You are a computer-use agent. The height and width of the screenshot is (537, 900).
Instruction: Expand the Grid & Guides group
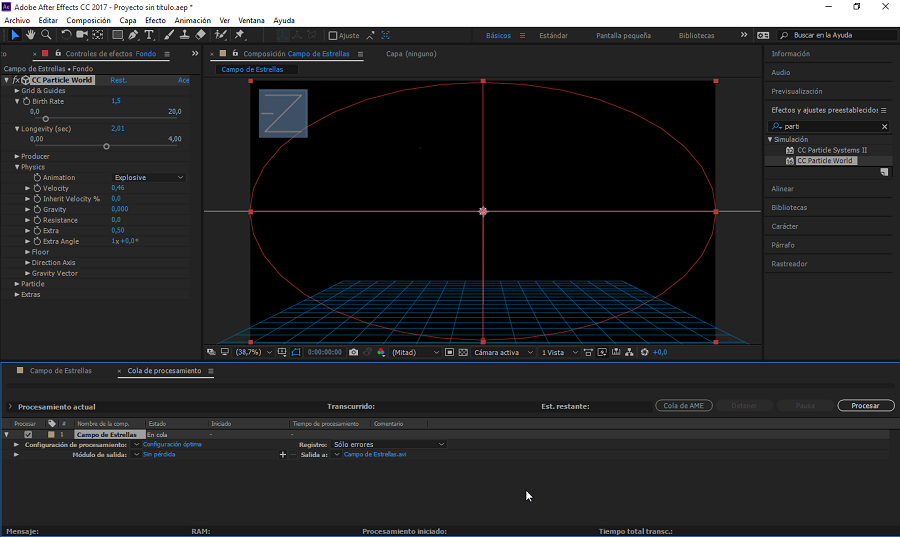17,91
